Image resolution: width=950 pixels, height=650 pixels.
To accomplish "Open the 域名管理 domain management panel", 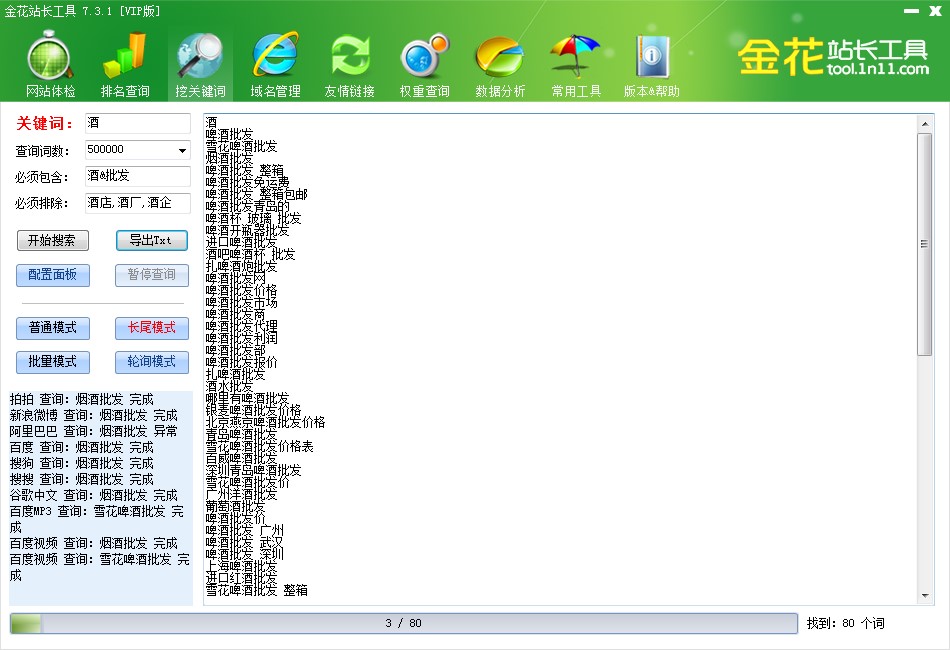I will click(x=274, y=63).
